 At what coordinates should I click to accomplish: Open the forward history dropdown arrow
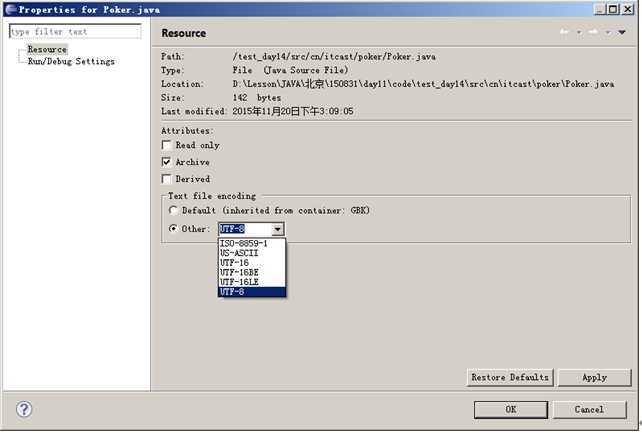608,32
